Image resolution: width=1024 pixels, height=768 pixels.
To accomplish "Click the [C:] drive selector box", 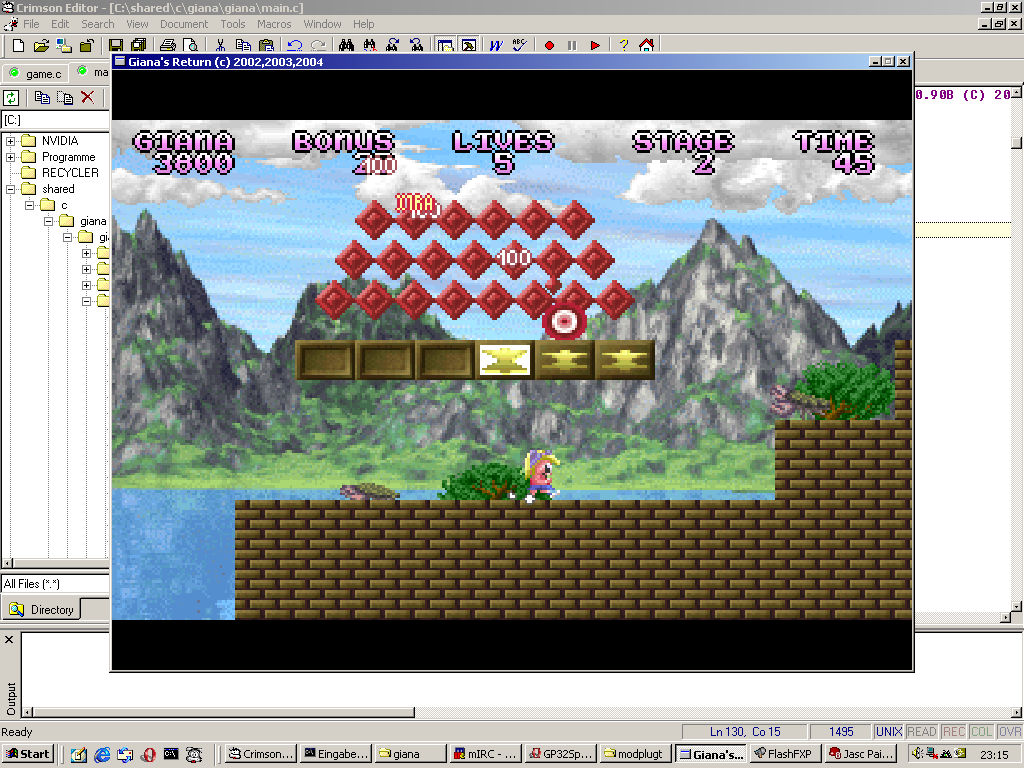I will click(56, 120).
